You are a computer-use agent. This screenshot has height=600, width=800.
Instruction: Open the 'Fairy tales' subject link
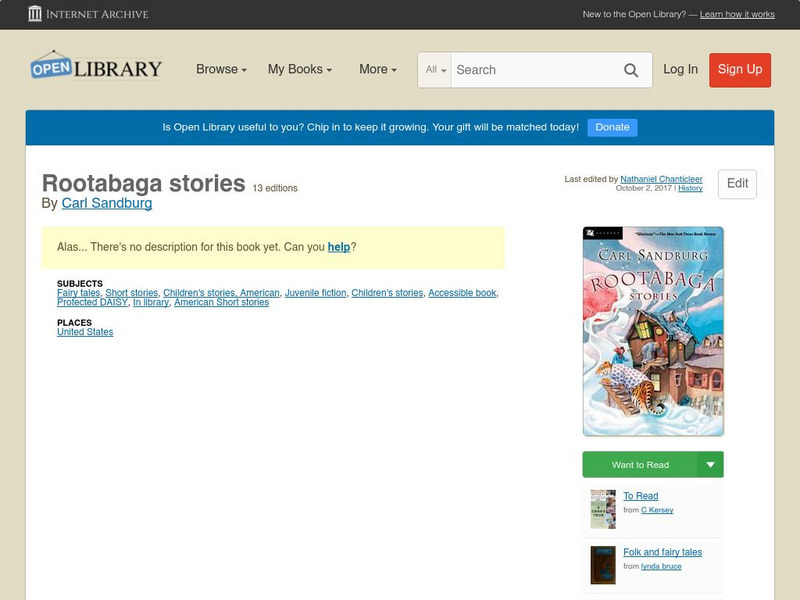point(77,291)
